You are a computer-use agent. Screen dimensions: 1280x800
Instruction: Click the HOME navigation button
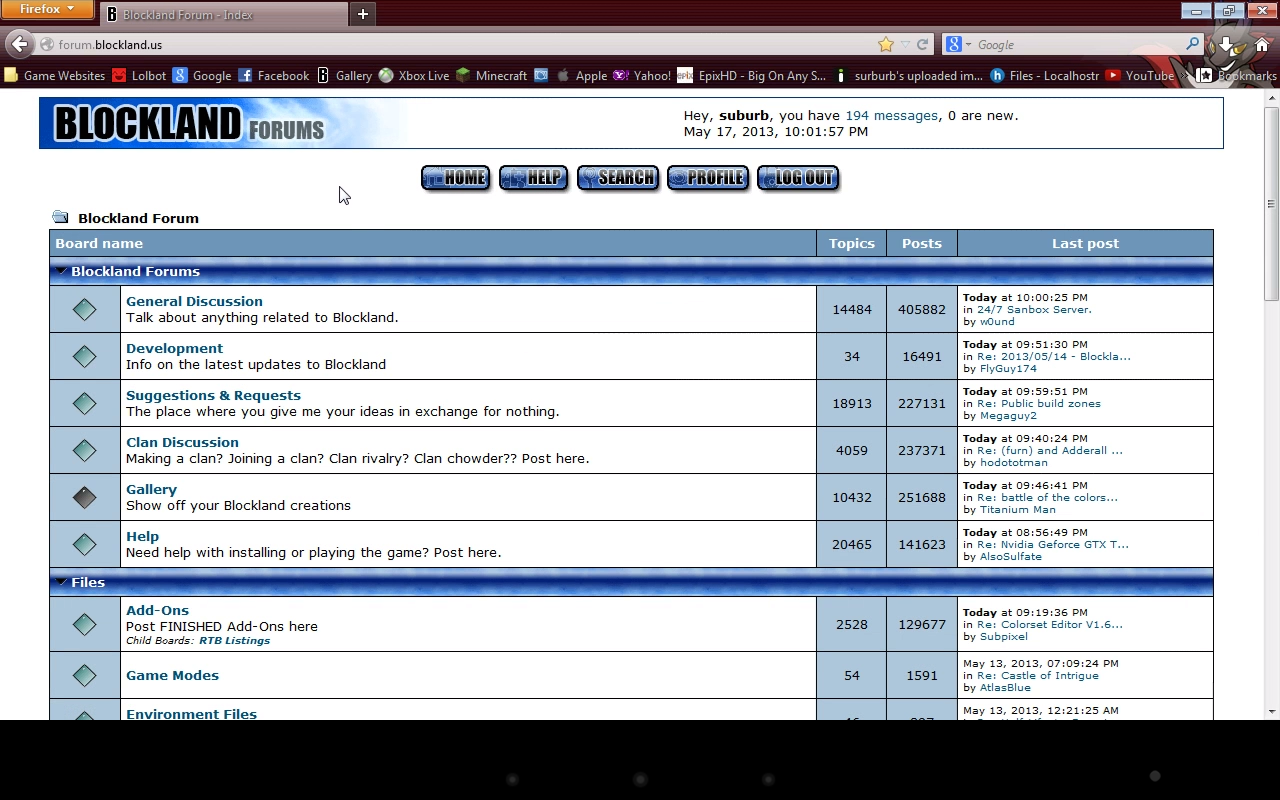[456, 178]
